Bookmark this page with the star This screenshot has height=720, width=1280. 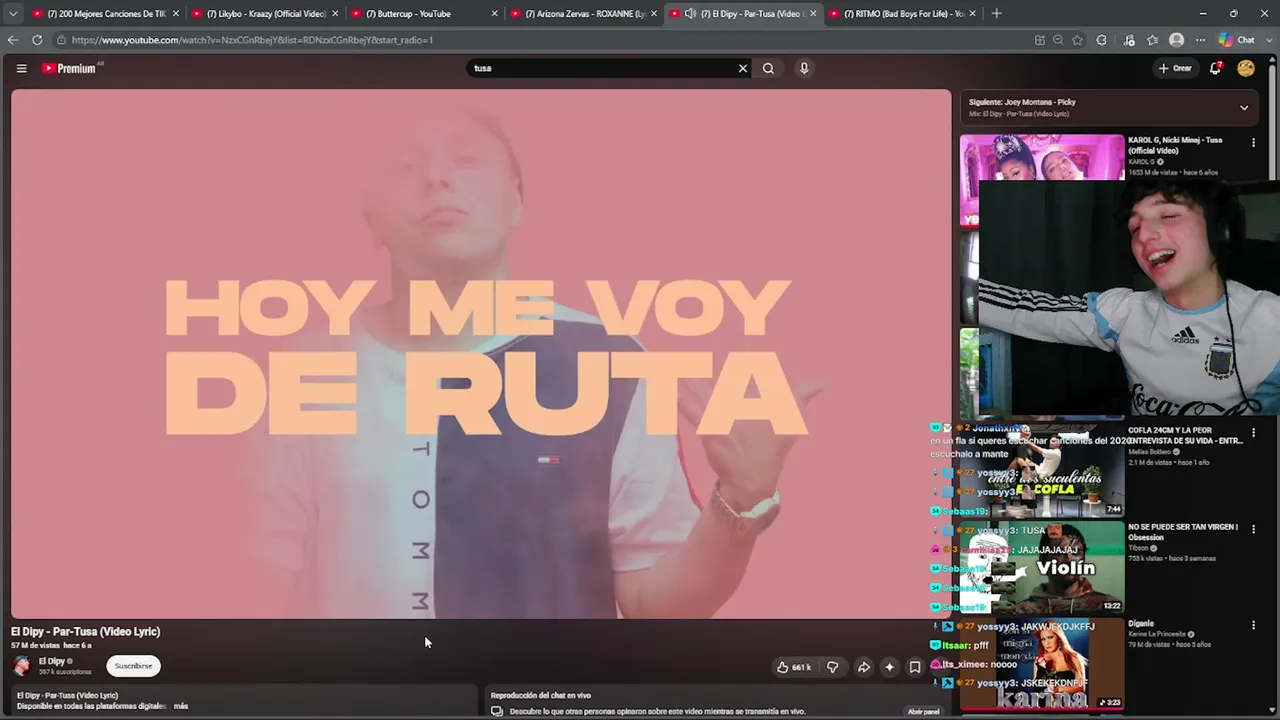tap(1077, 40)
